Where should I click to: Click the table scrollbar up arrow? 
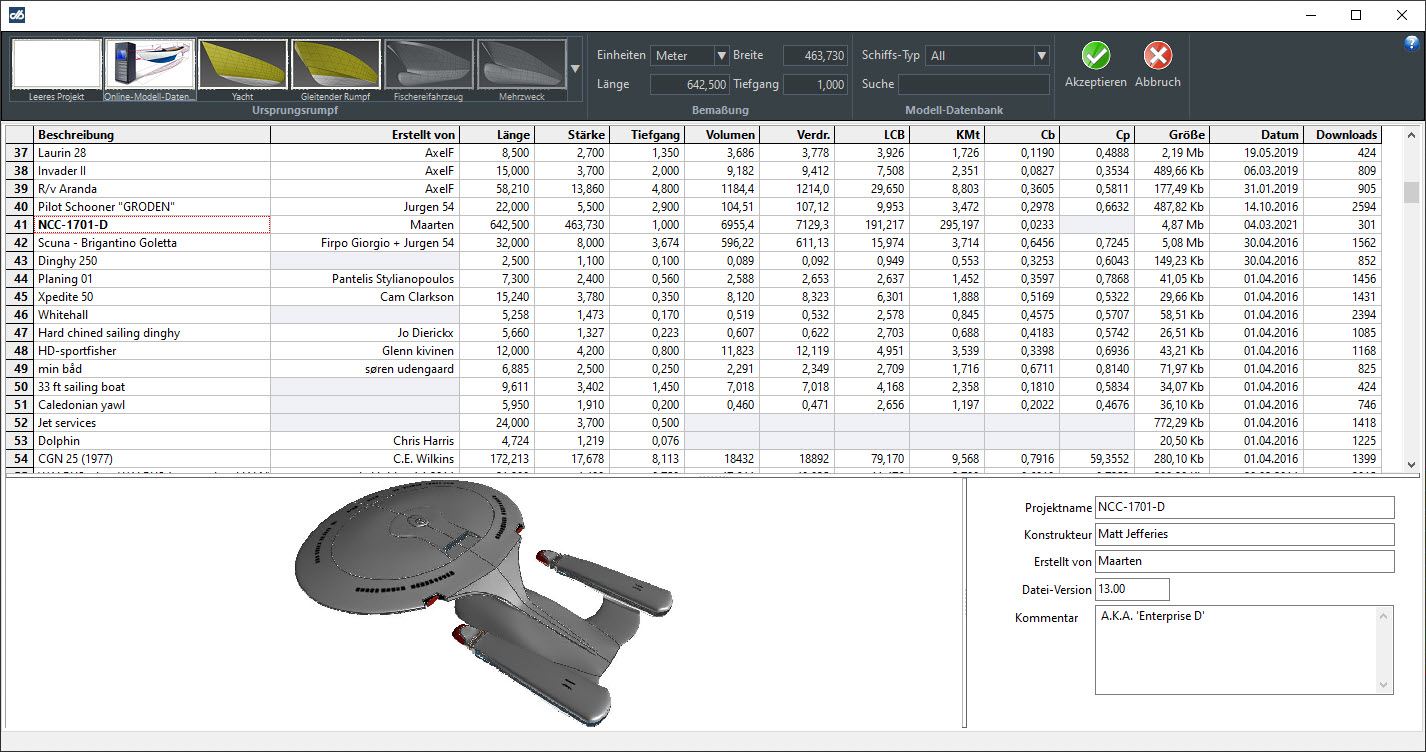[x=1411, y=134]
